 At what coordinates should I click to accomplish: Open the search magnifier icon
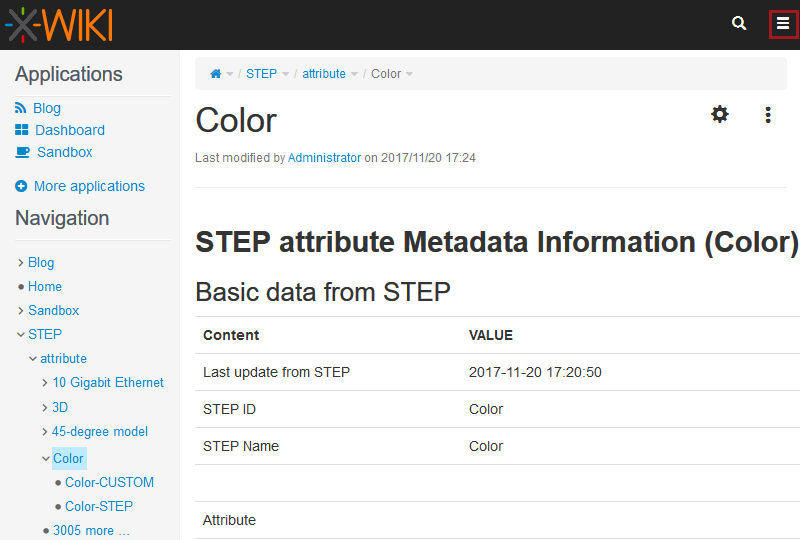(739, 24)
